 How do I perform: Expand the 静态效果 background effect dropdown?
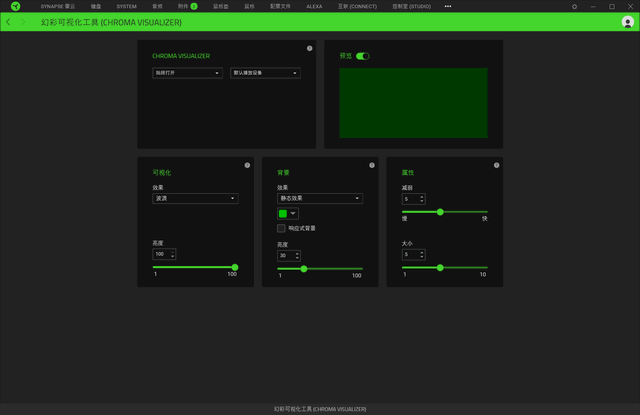click(x=320, y=198)
